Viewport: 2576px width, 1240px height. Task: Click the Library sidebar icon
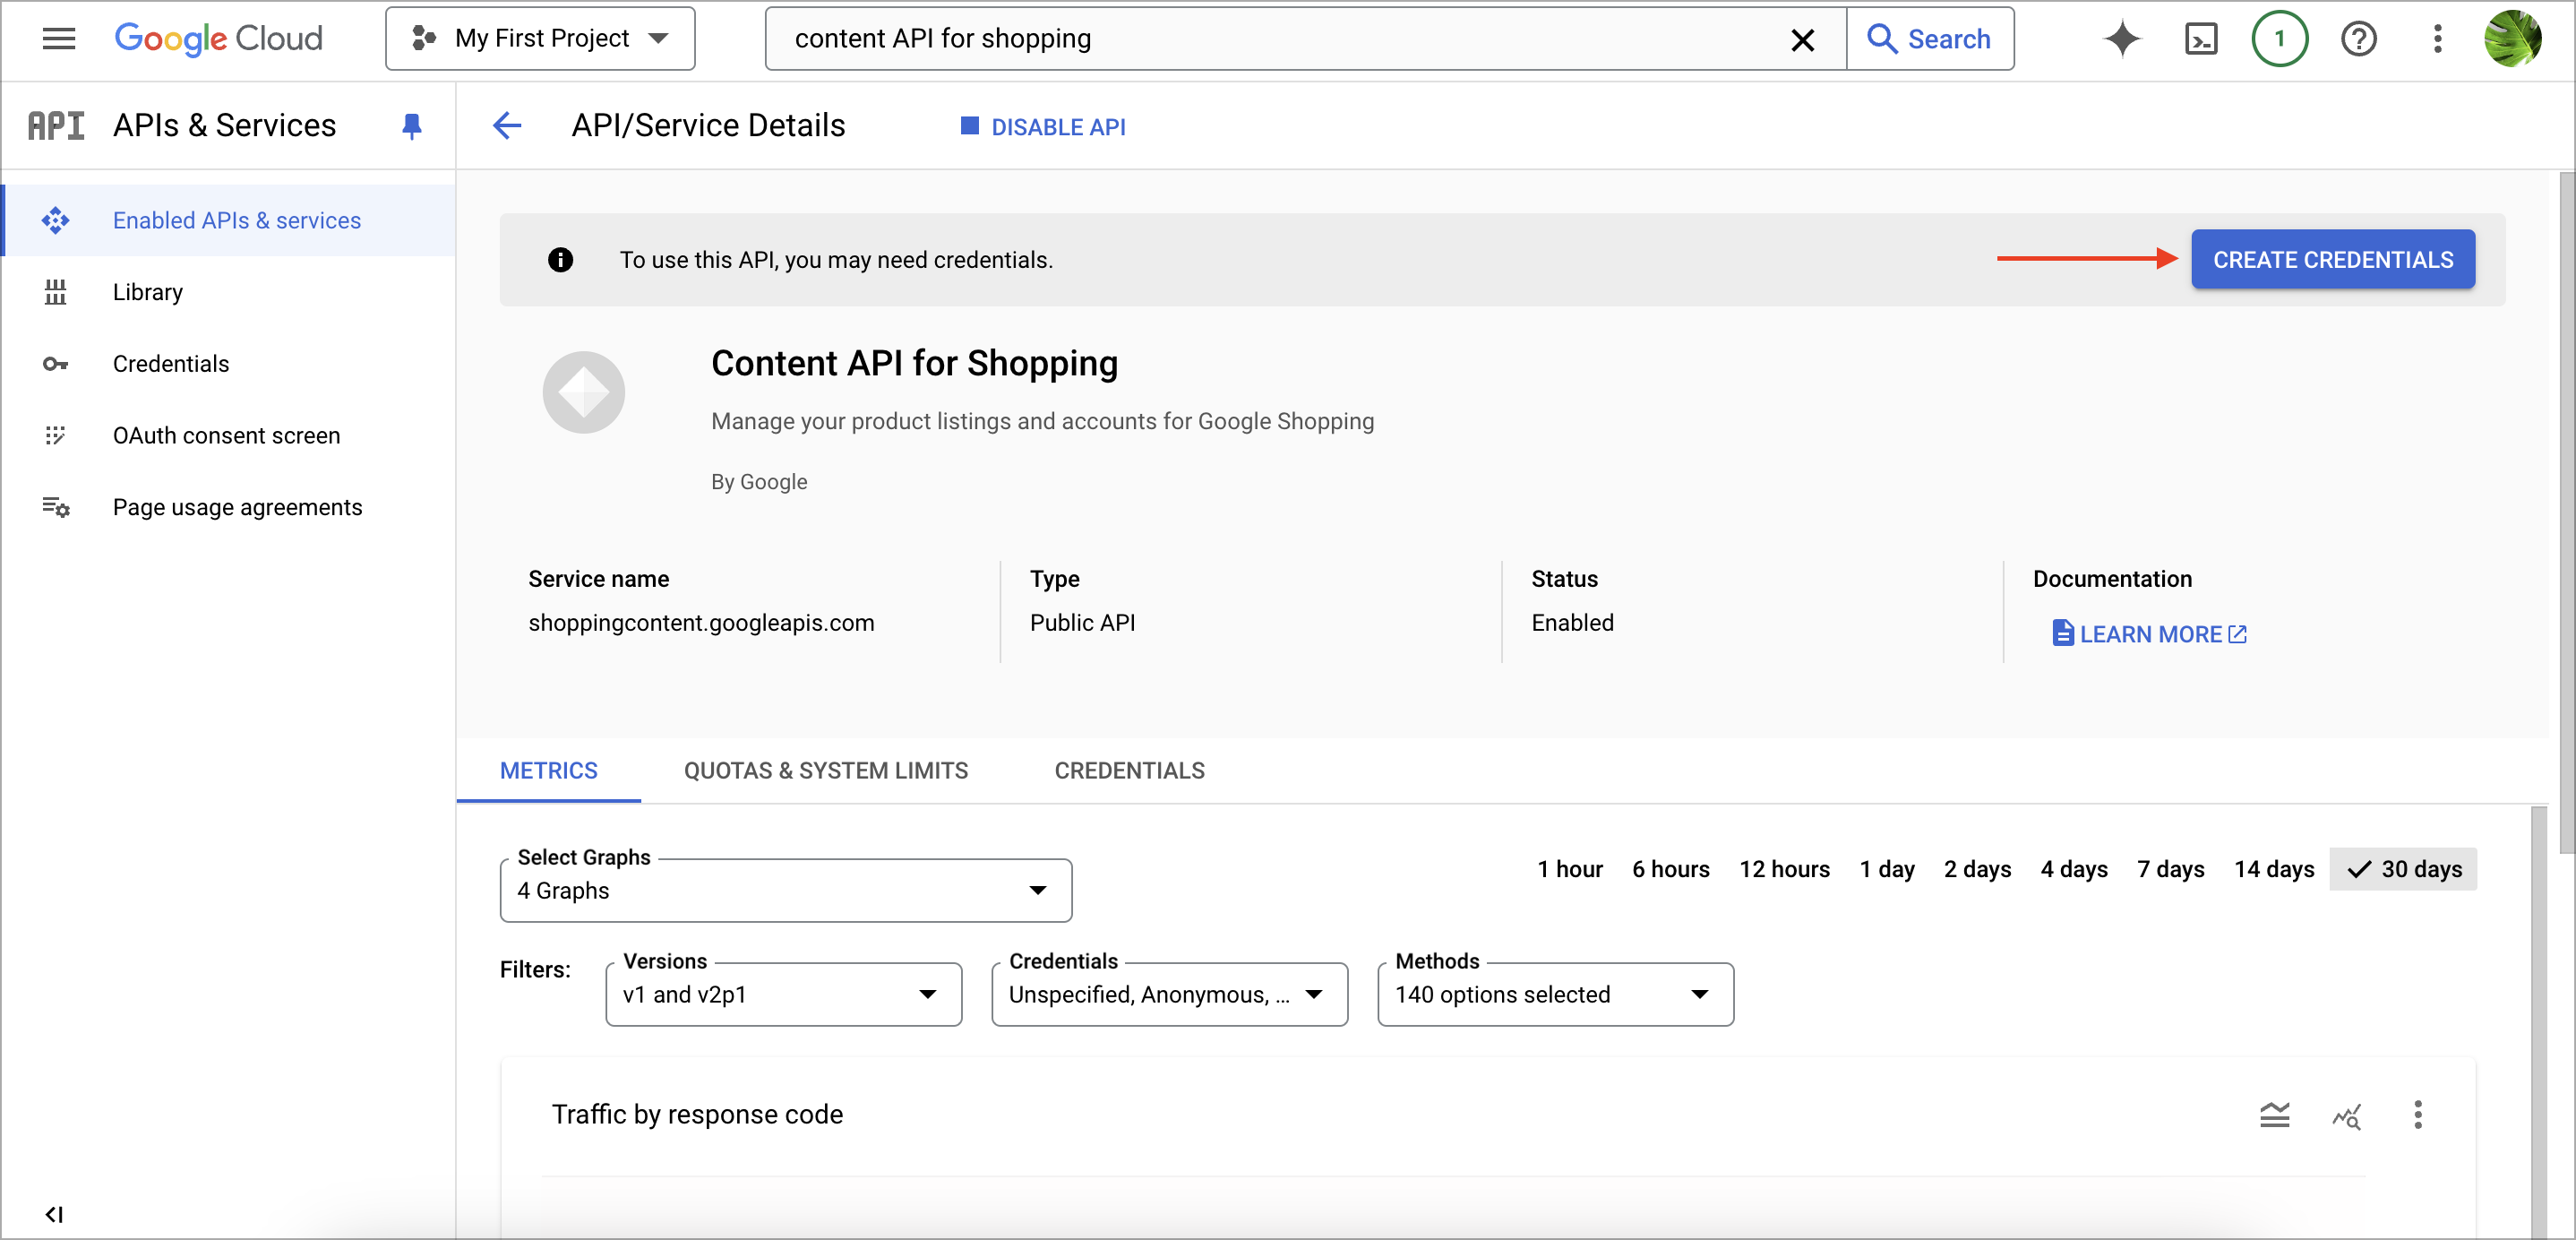point(56,292)
